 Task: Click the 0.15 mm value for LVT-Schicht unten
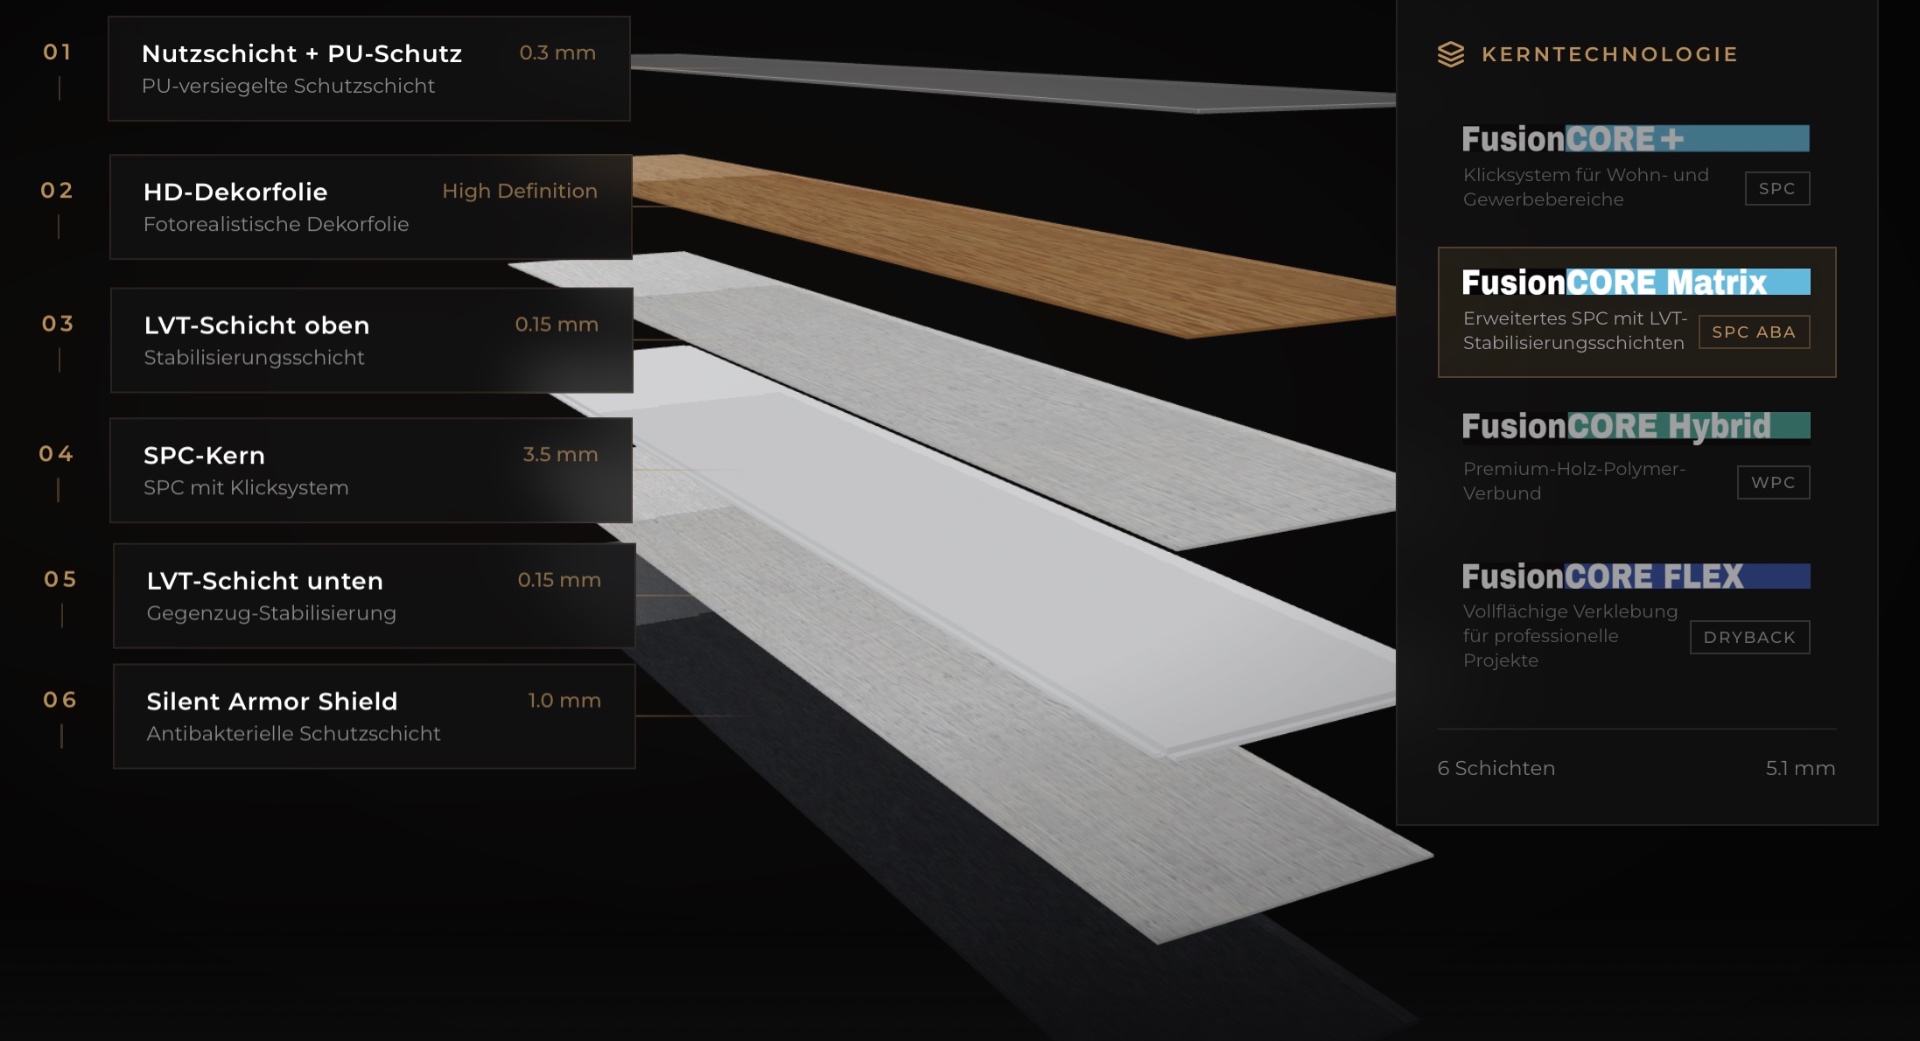559,580
